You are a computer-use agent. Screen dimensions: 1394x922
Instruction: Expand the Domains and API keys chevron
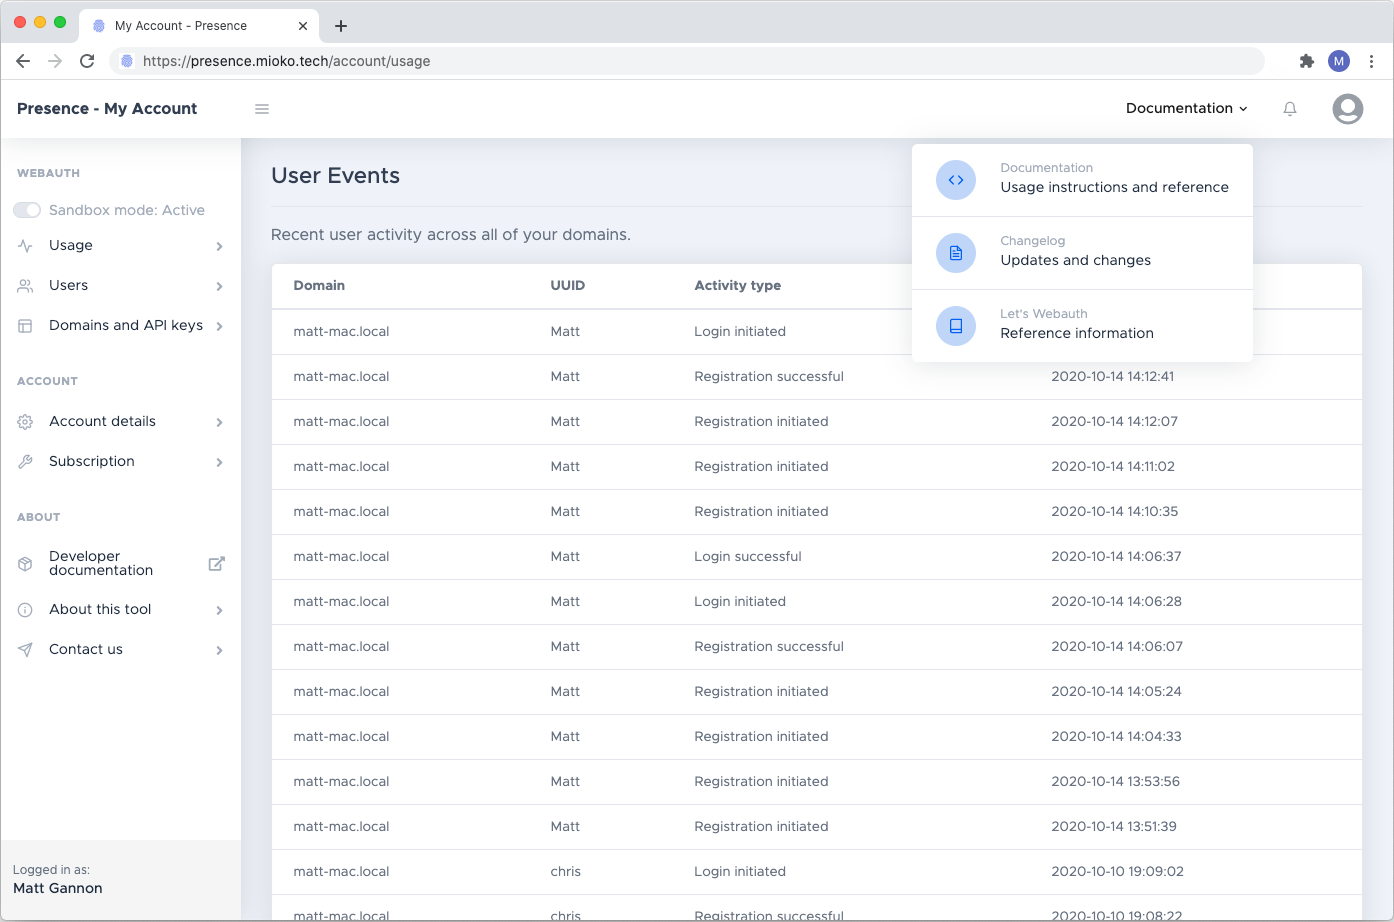coord(219,326)
